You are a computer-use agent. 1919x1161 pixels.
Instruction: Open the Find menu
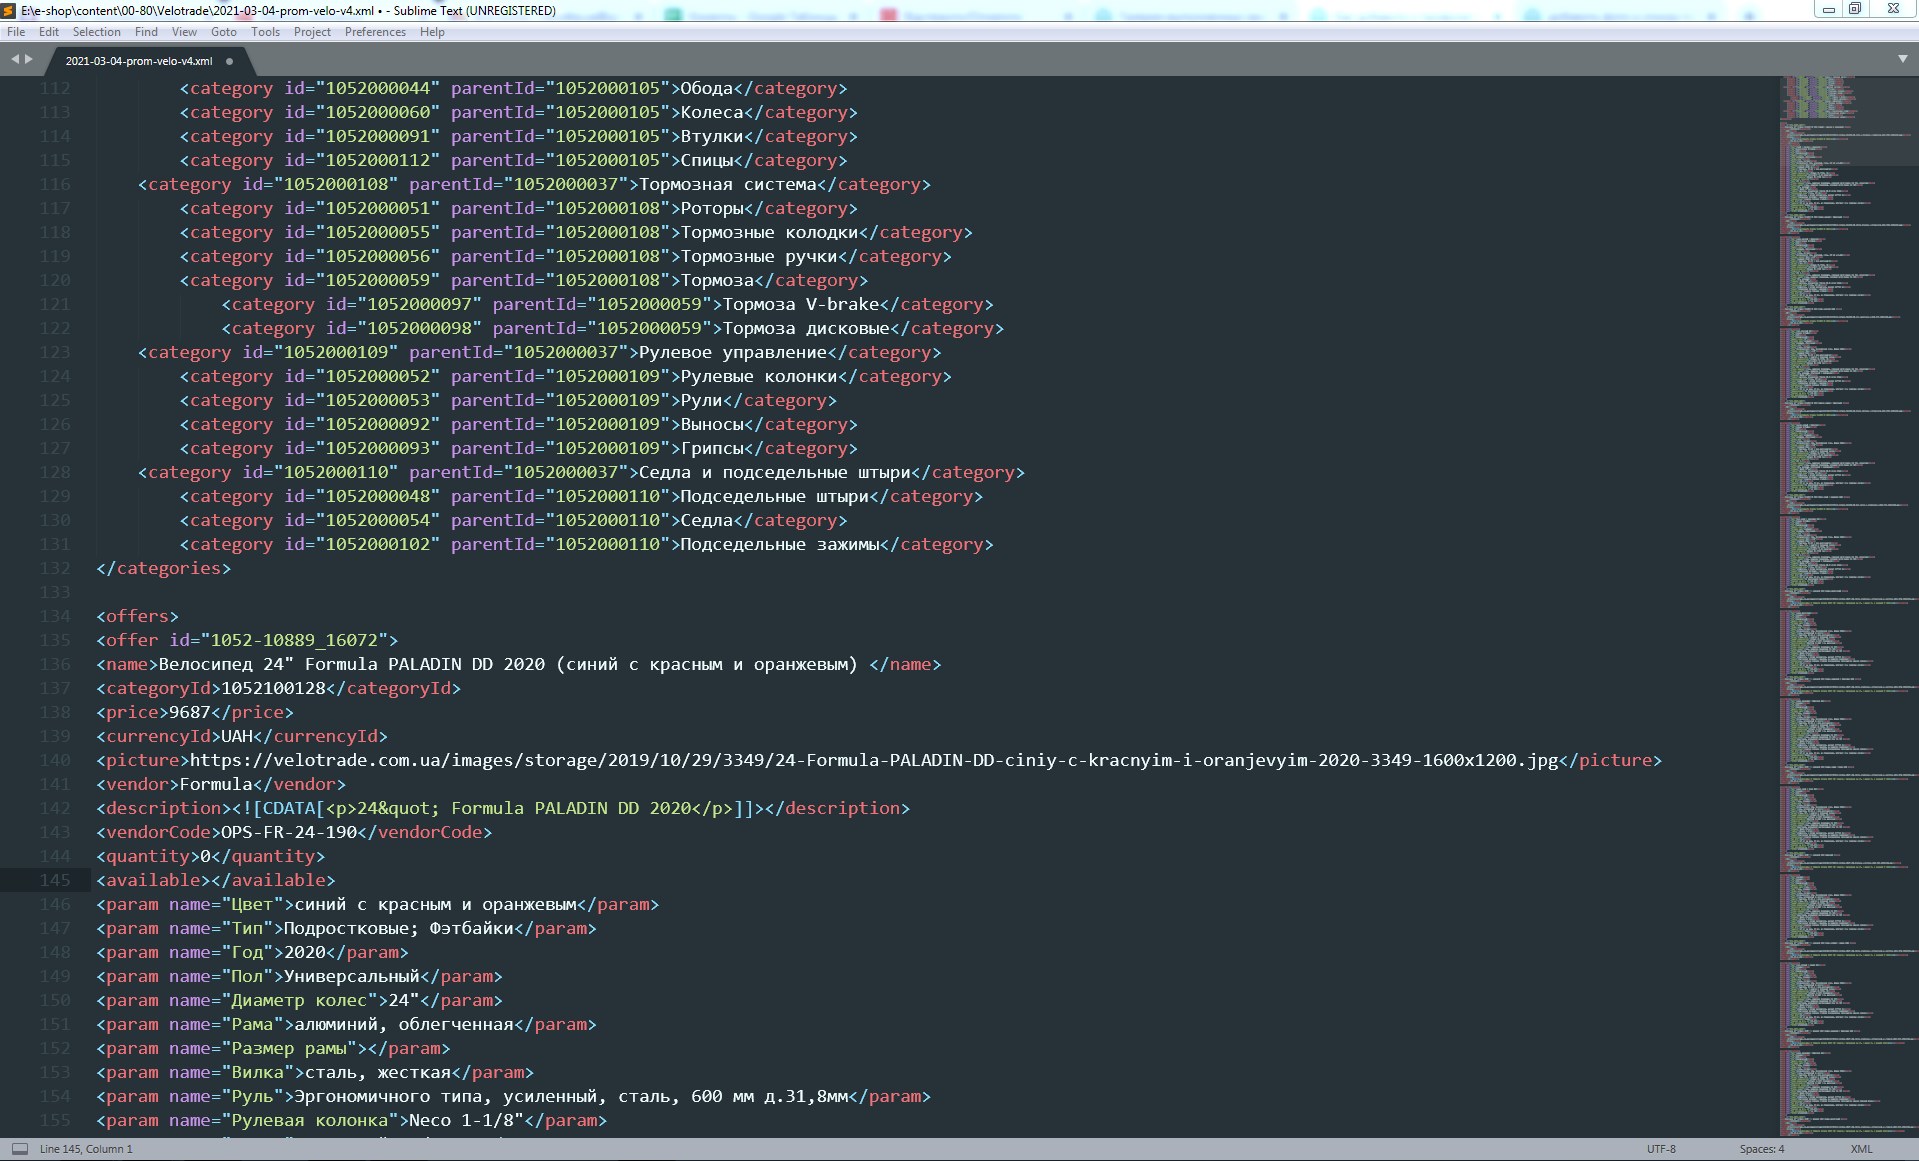point(146,32)
